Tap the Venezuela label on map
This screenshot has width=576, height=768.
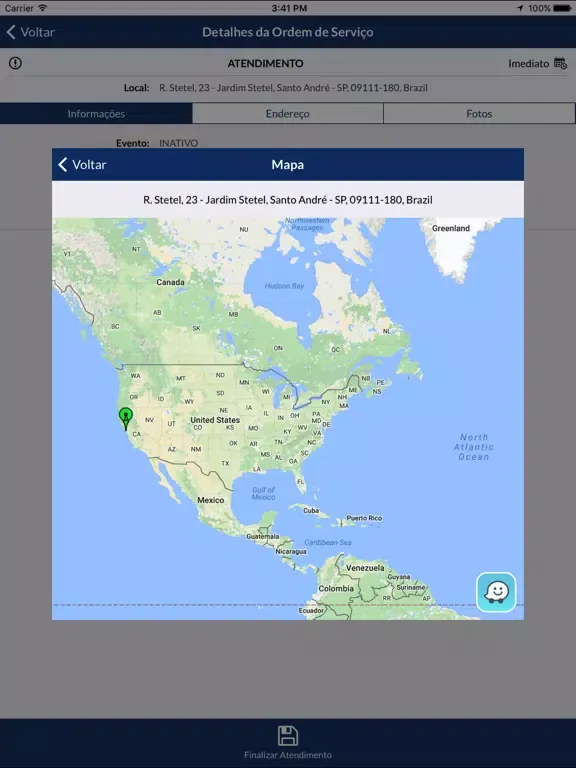coord(365,568)
